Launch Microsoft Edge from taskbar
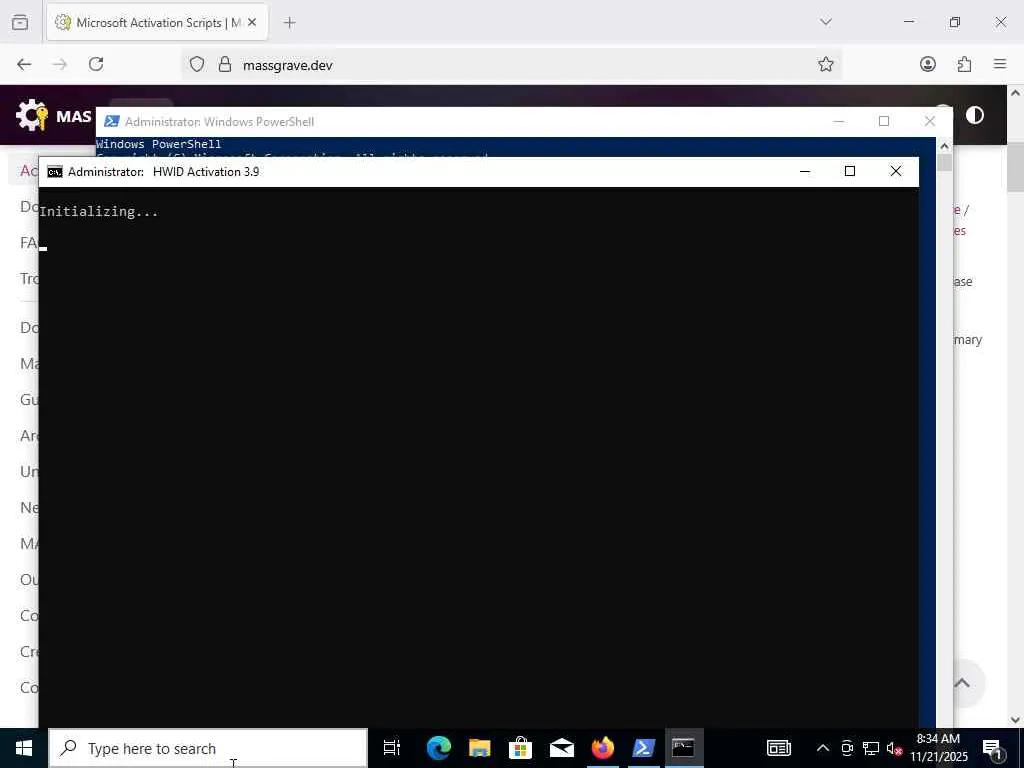This screenshot has width=1024, height=768. [438, 748]
